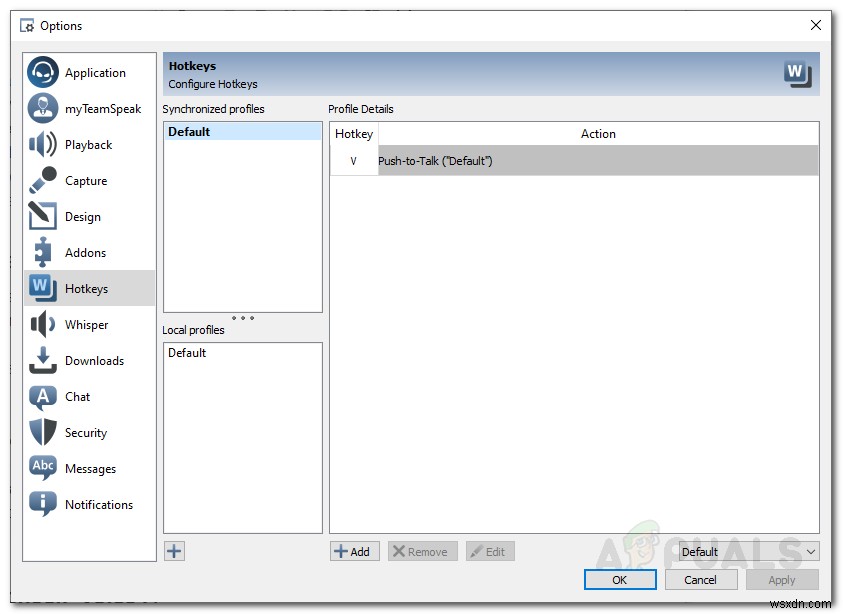Expand the synchronized profiles divider
The height and width of the screenshot is (614, 843).
241,318
